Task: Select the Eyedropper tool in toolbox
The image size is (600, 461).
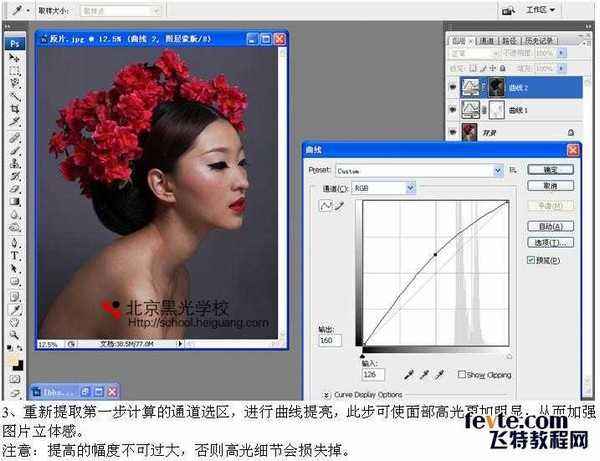Action: (15, 310)
